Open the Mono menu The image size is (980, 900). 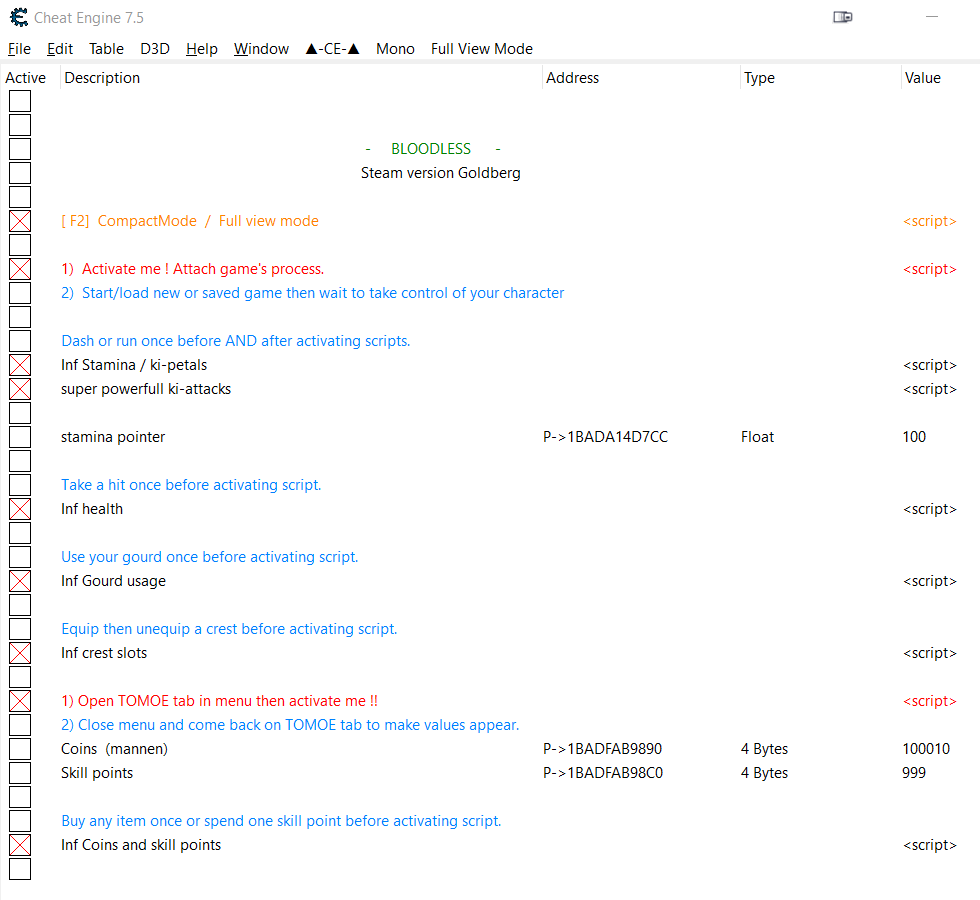(395, 49)
